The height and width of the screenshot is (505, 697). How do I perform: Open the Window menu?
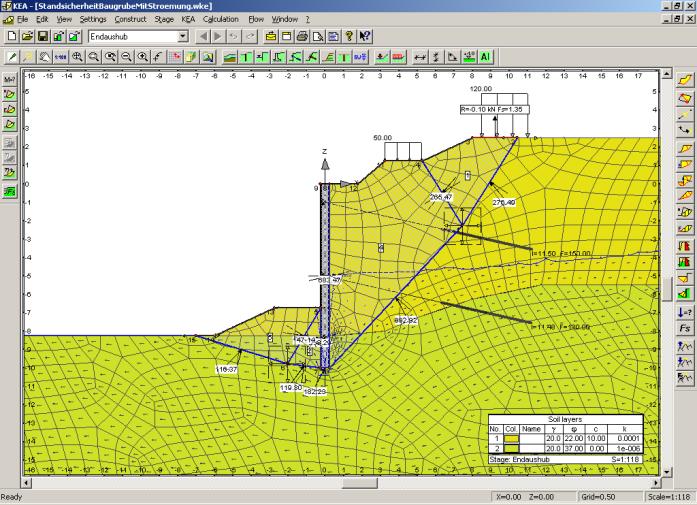click(x=284, y=19)
